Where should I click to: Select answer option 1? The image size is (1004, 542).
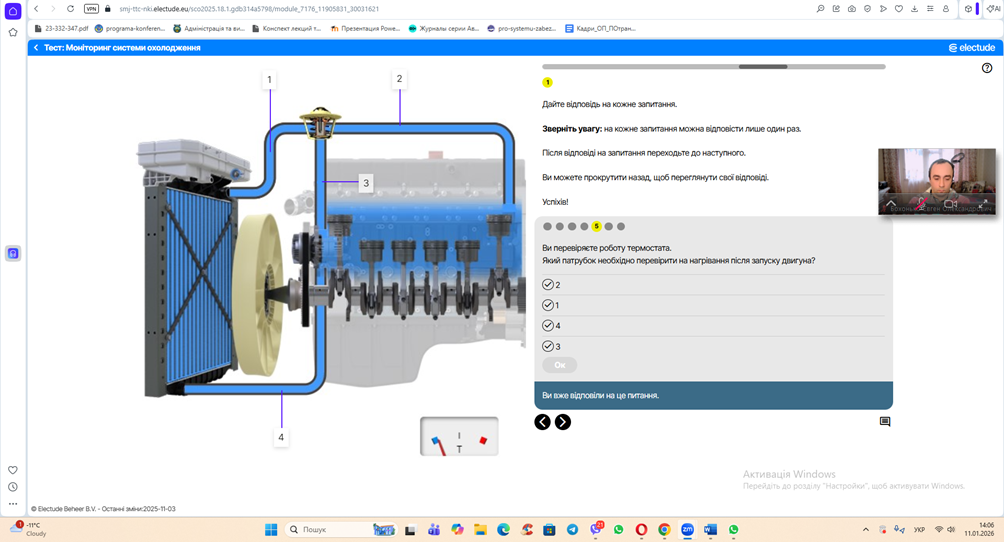548,305
